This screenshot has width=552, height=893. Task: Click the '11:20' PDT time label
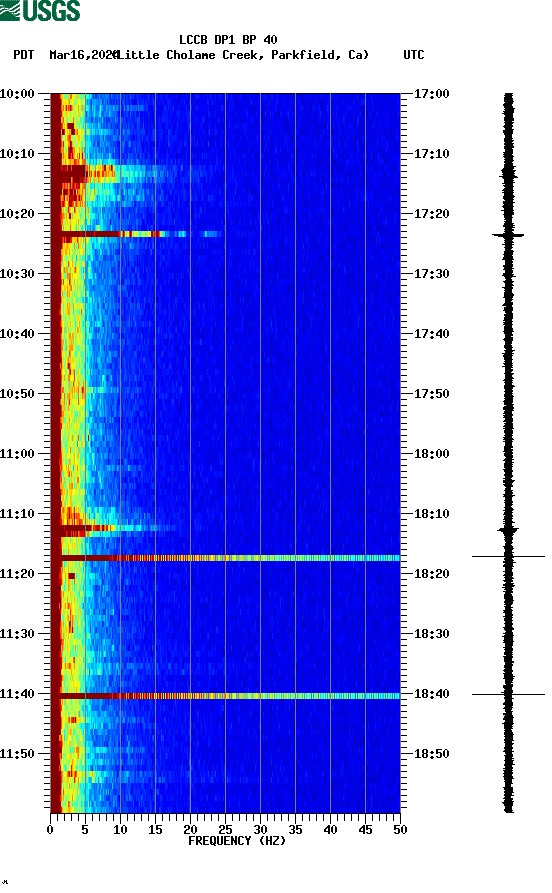click(x=18, y=574)
